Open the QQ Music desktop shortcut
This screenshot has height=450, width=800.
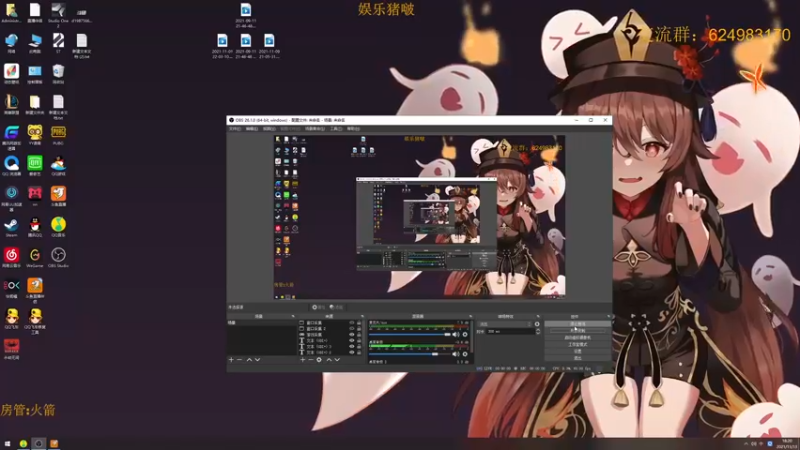pyautogui.click(x=58, y=227)
